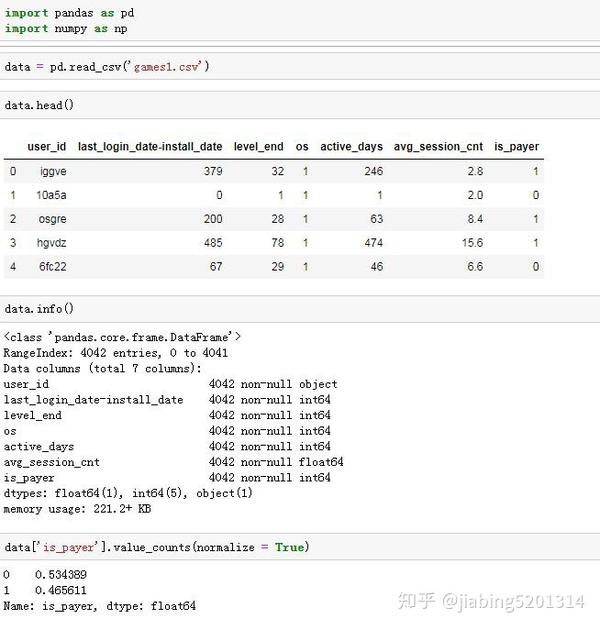This screenshot has height=630, width=600.
Task: Click active_days value 474
Action: tap(374, 243)
